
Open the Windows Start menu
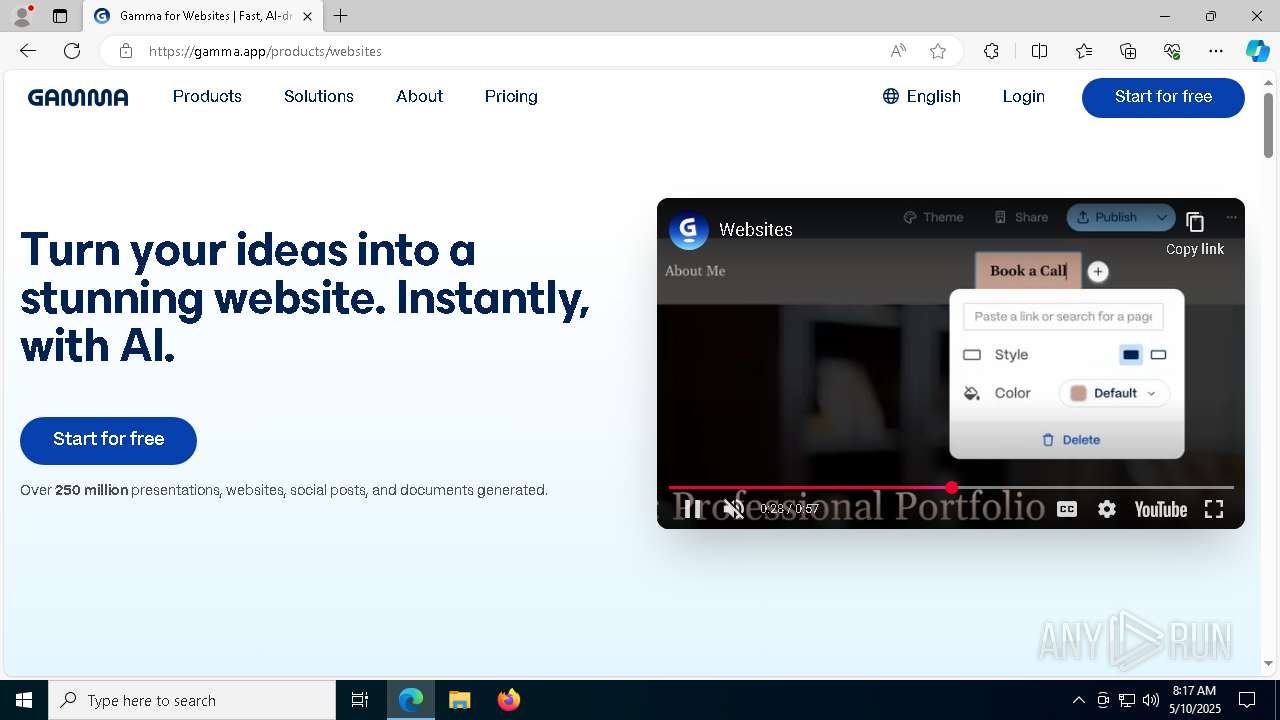click(24, 700)
